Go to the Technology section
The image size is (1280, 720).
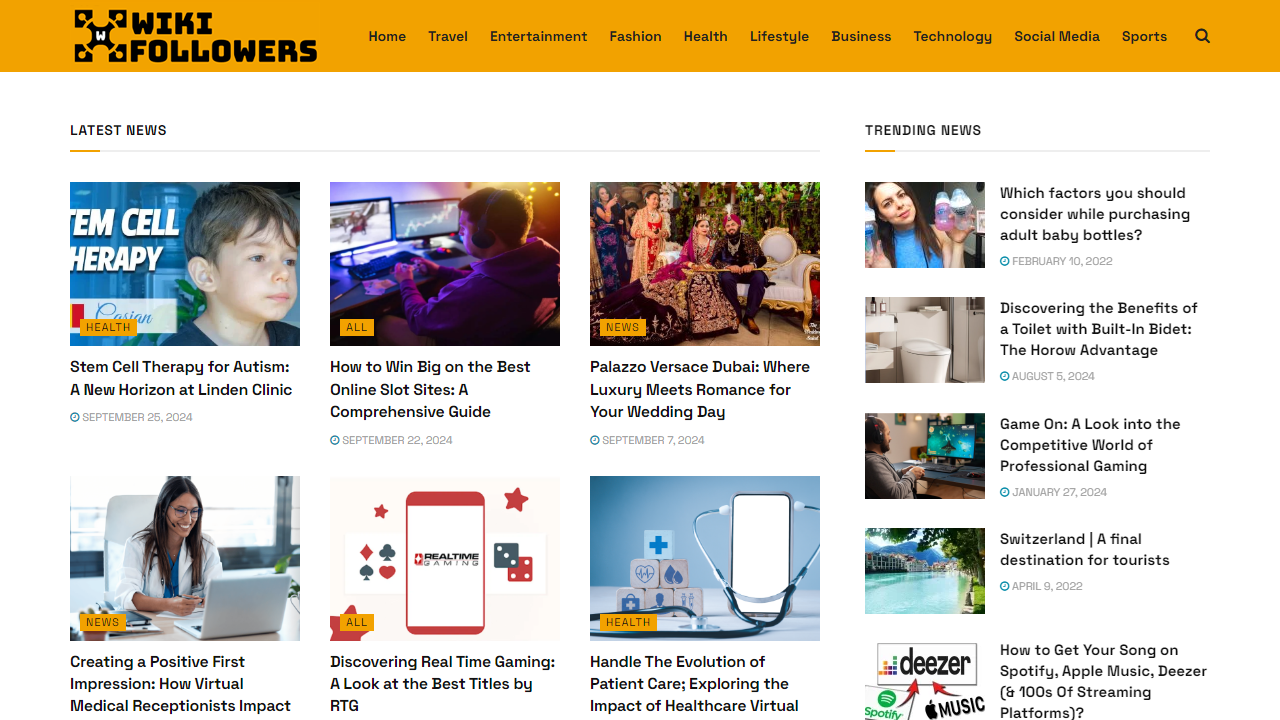952,36
